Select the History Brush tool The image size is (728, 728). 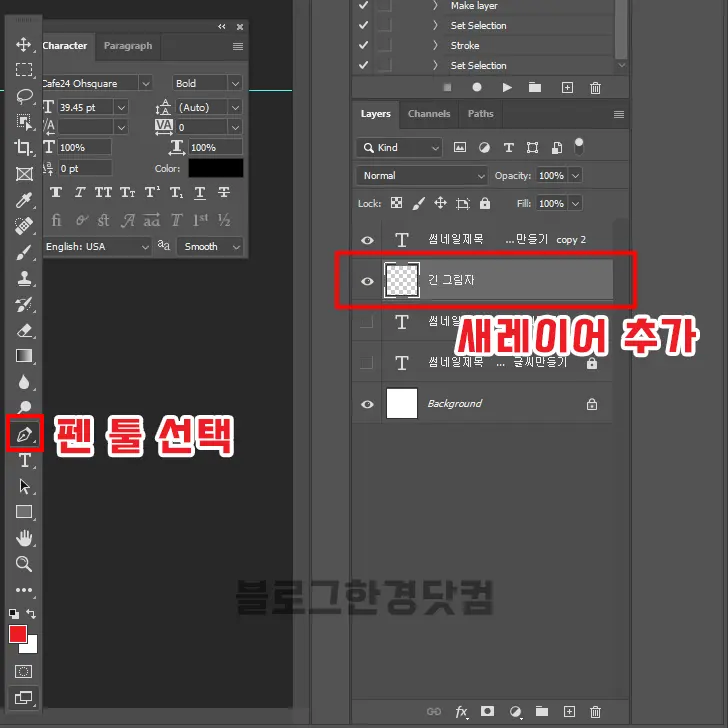[x=24, y=305]
